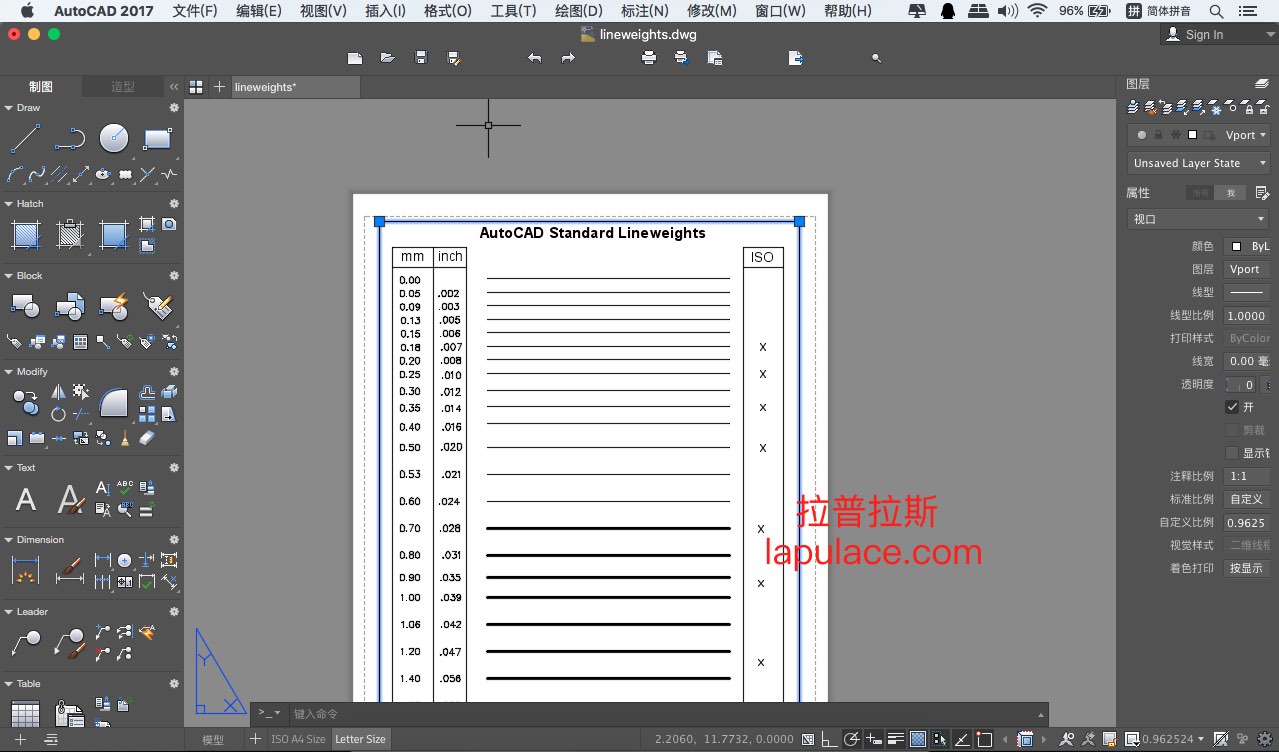
Task: Collapse the Hatch panel section
Action: tap(9, 204)
